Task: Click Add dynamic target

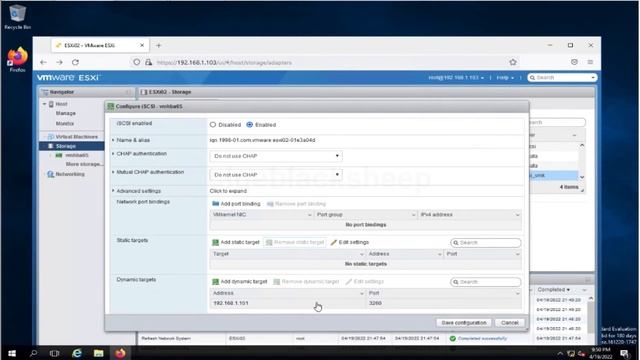Action: click(240, 282)
